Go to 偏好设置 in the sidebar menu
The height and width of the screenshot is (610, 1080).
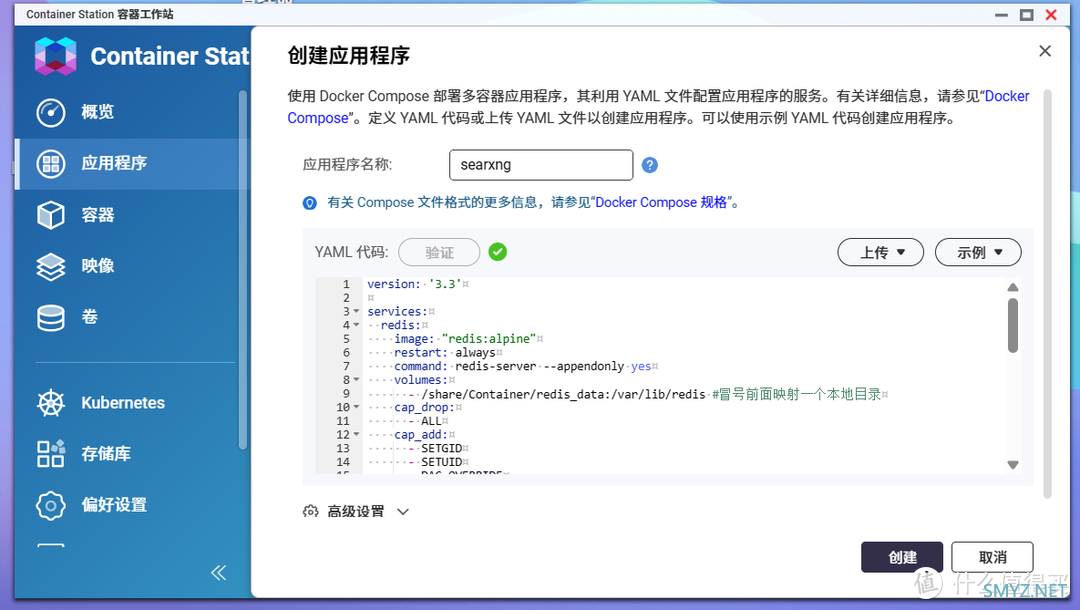tap(114, 505)
